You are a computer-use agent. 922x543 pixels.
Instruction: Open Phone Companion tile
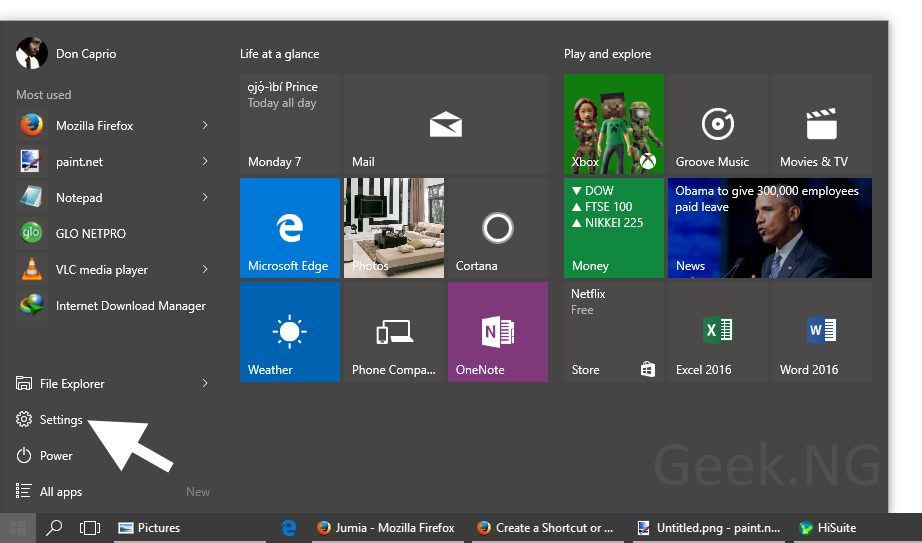coord(394,332)
